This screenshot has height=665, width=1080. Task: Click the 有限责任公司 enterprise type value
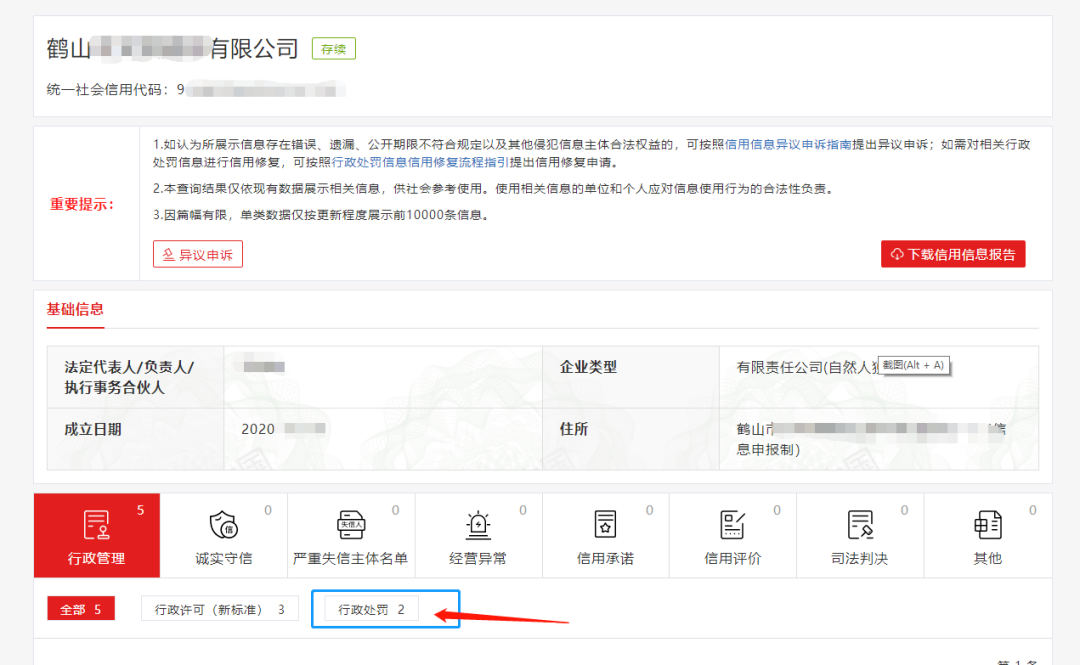tap(808, 367)
